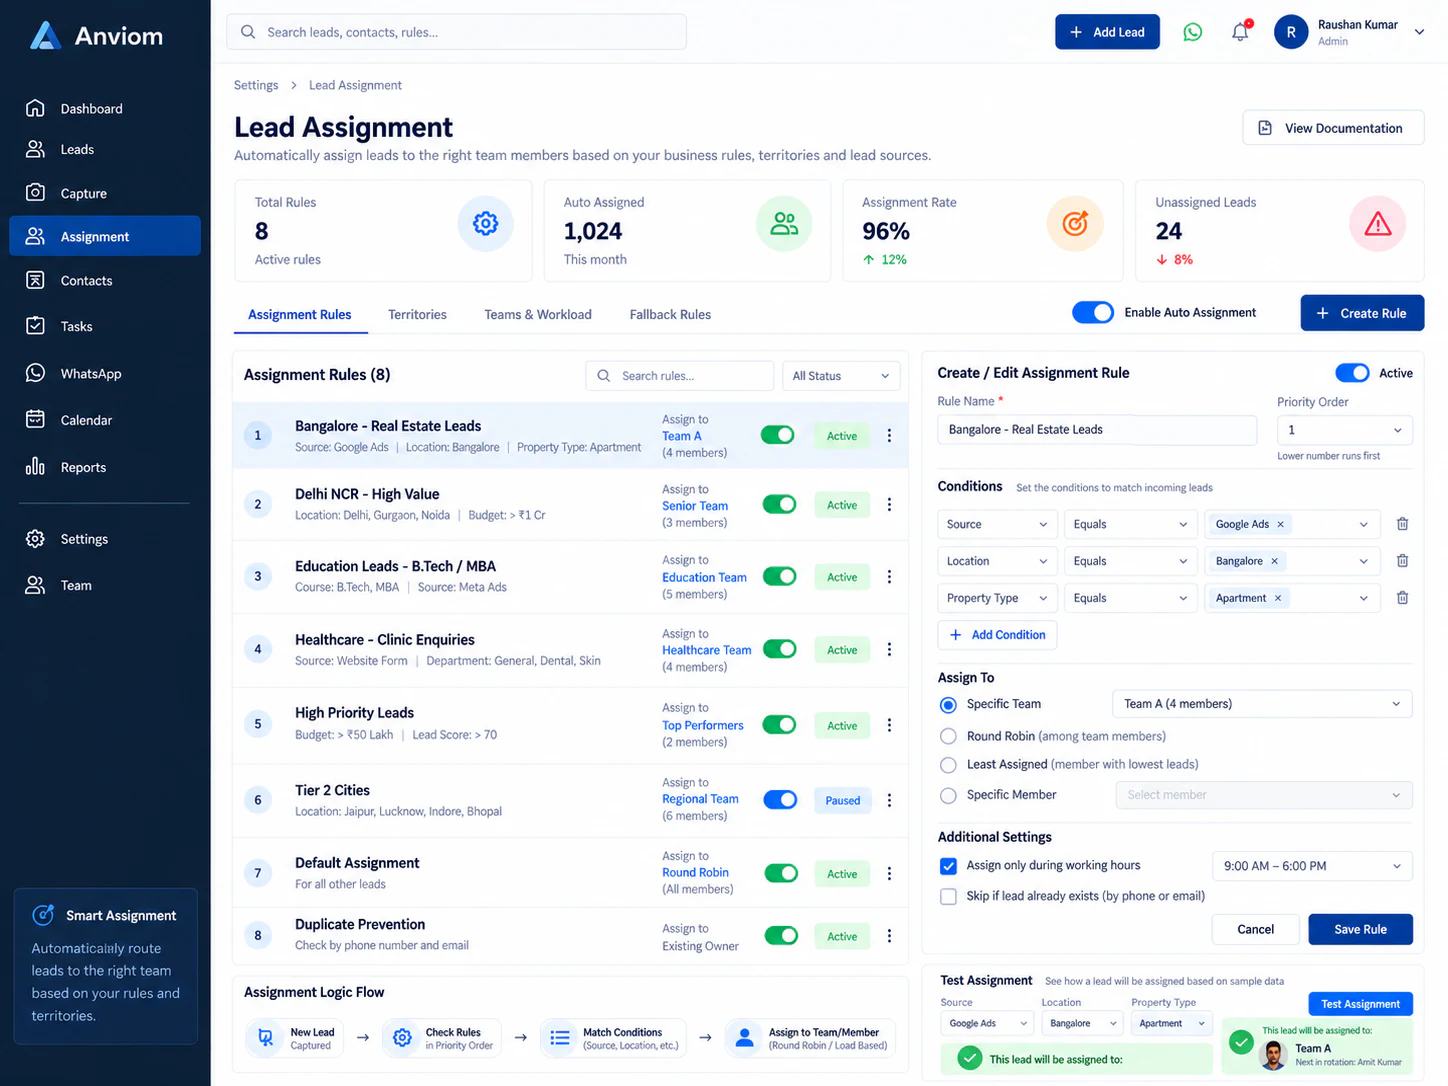Open Team A (4 members) dropdown

point(1262,704)
